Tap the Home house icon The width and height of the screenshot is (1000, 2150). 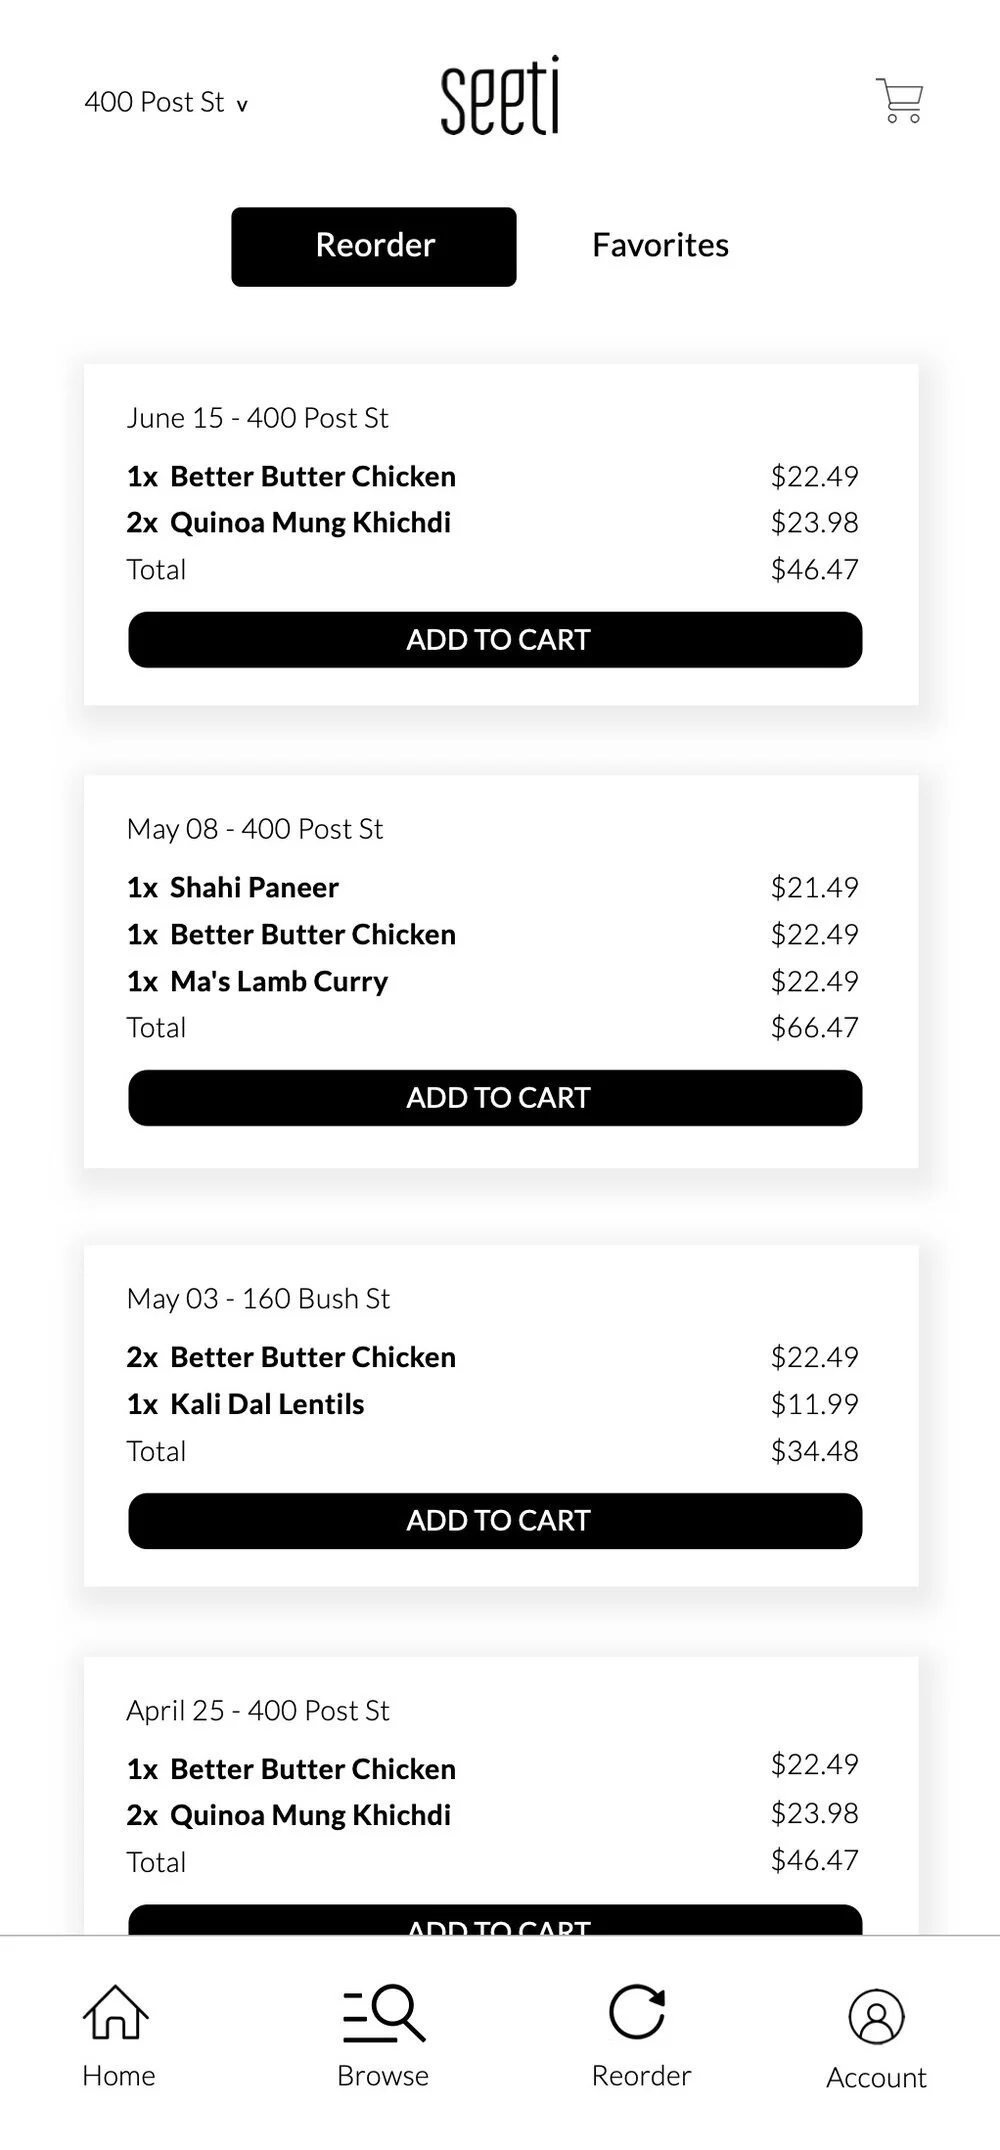click(116, 2013)
